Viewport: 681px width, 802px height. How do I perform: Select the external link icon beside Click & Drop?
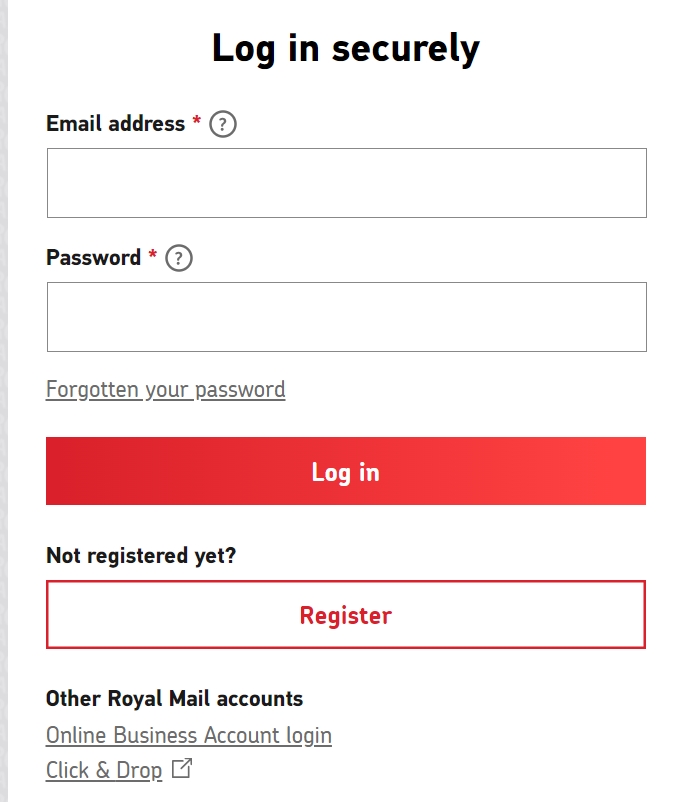181,770
